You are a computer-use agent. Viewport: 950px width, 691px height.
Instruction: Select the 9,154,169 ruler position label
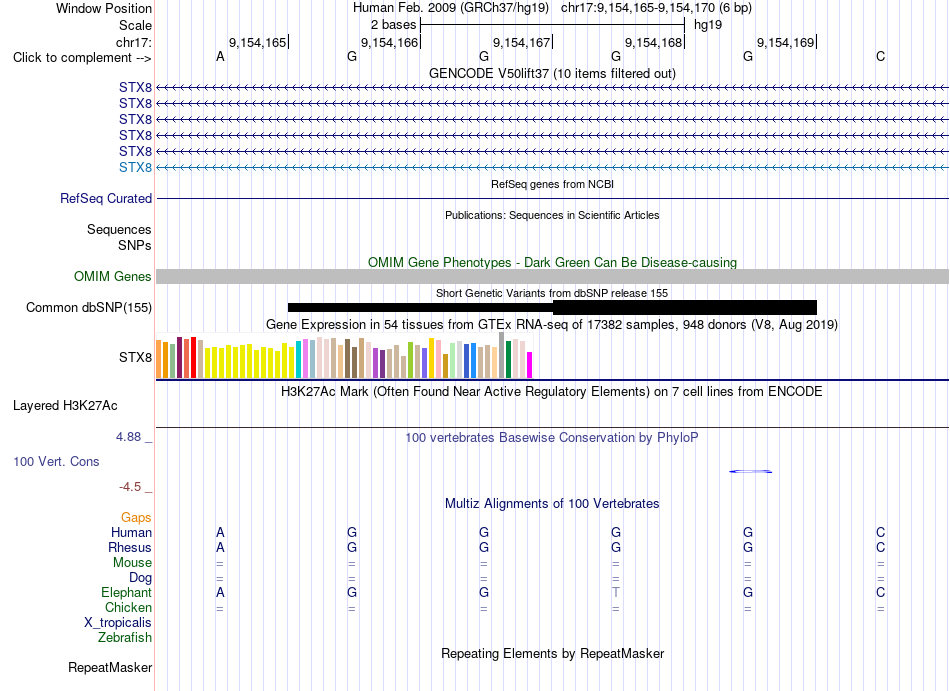click(x=786, y=42)
